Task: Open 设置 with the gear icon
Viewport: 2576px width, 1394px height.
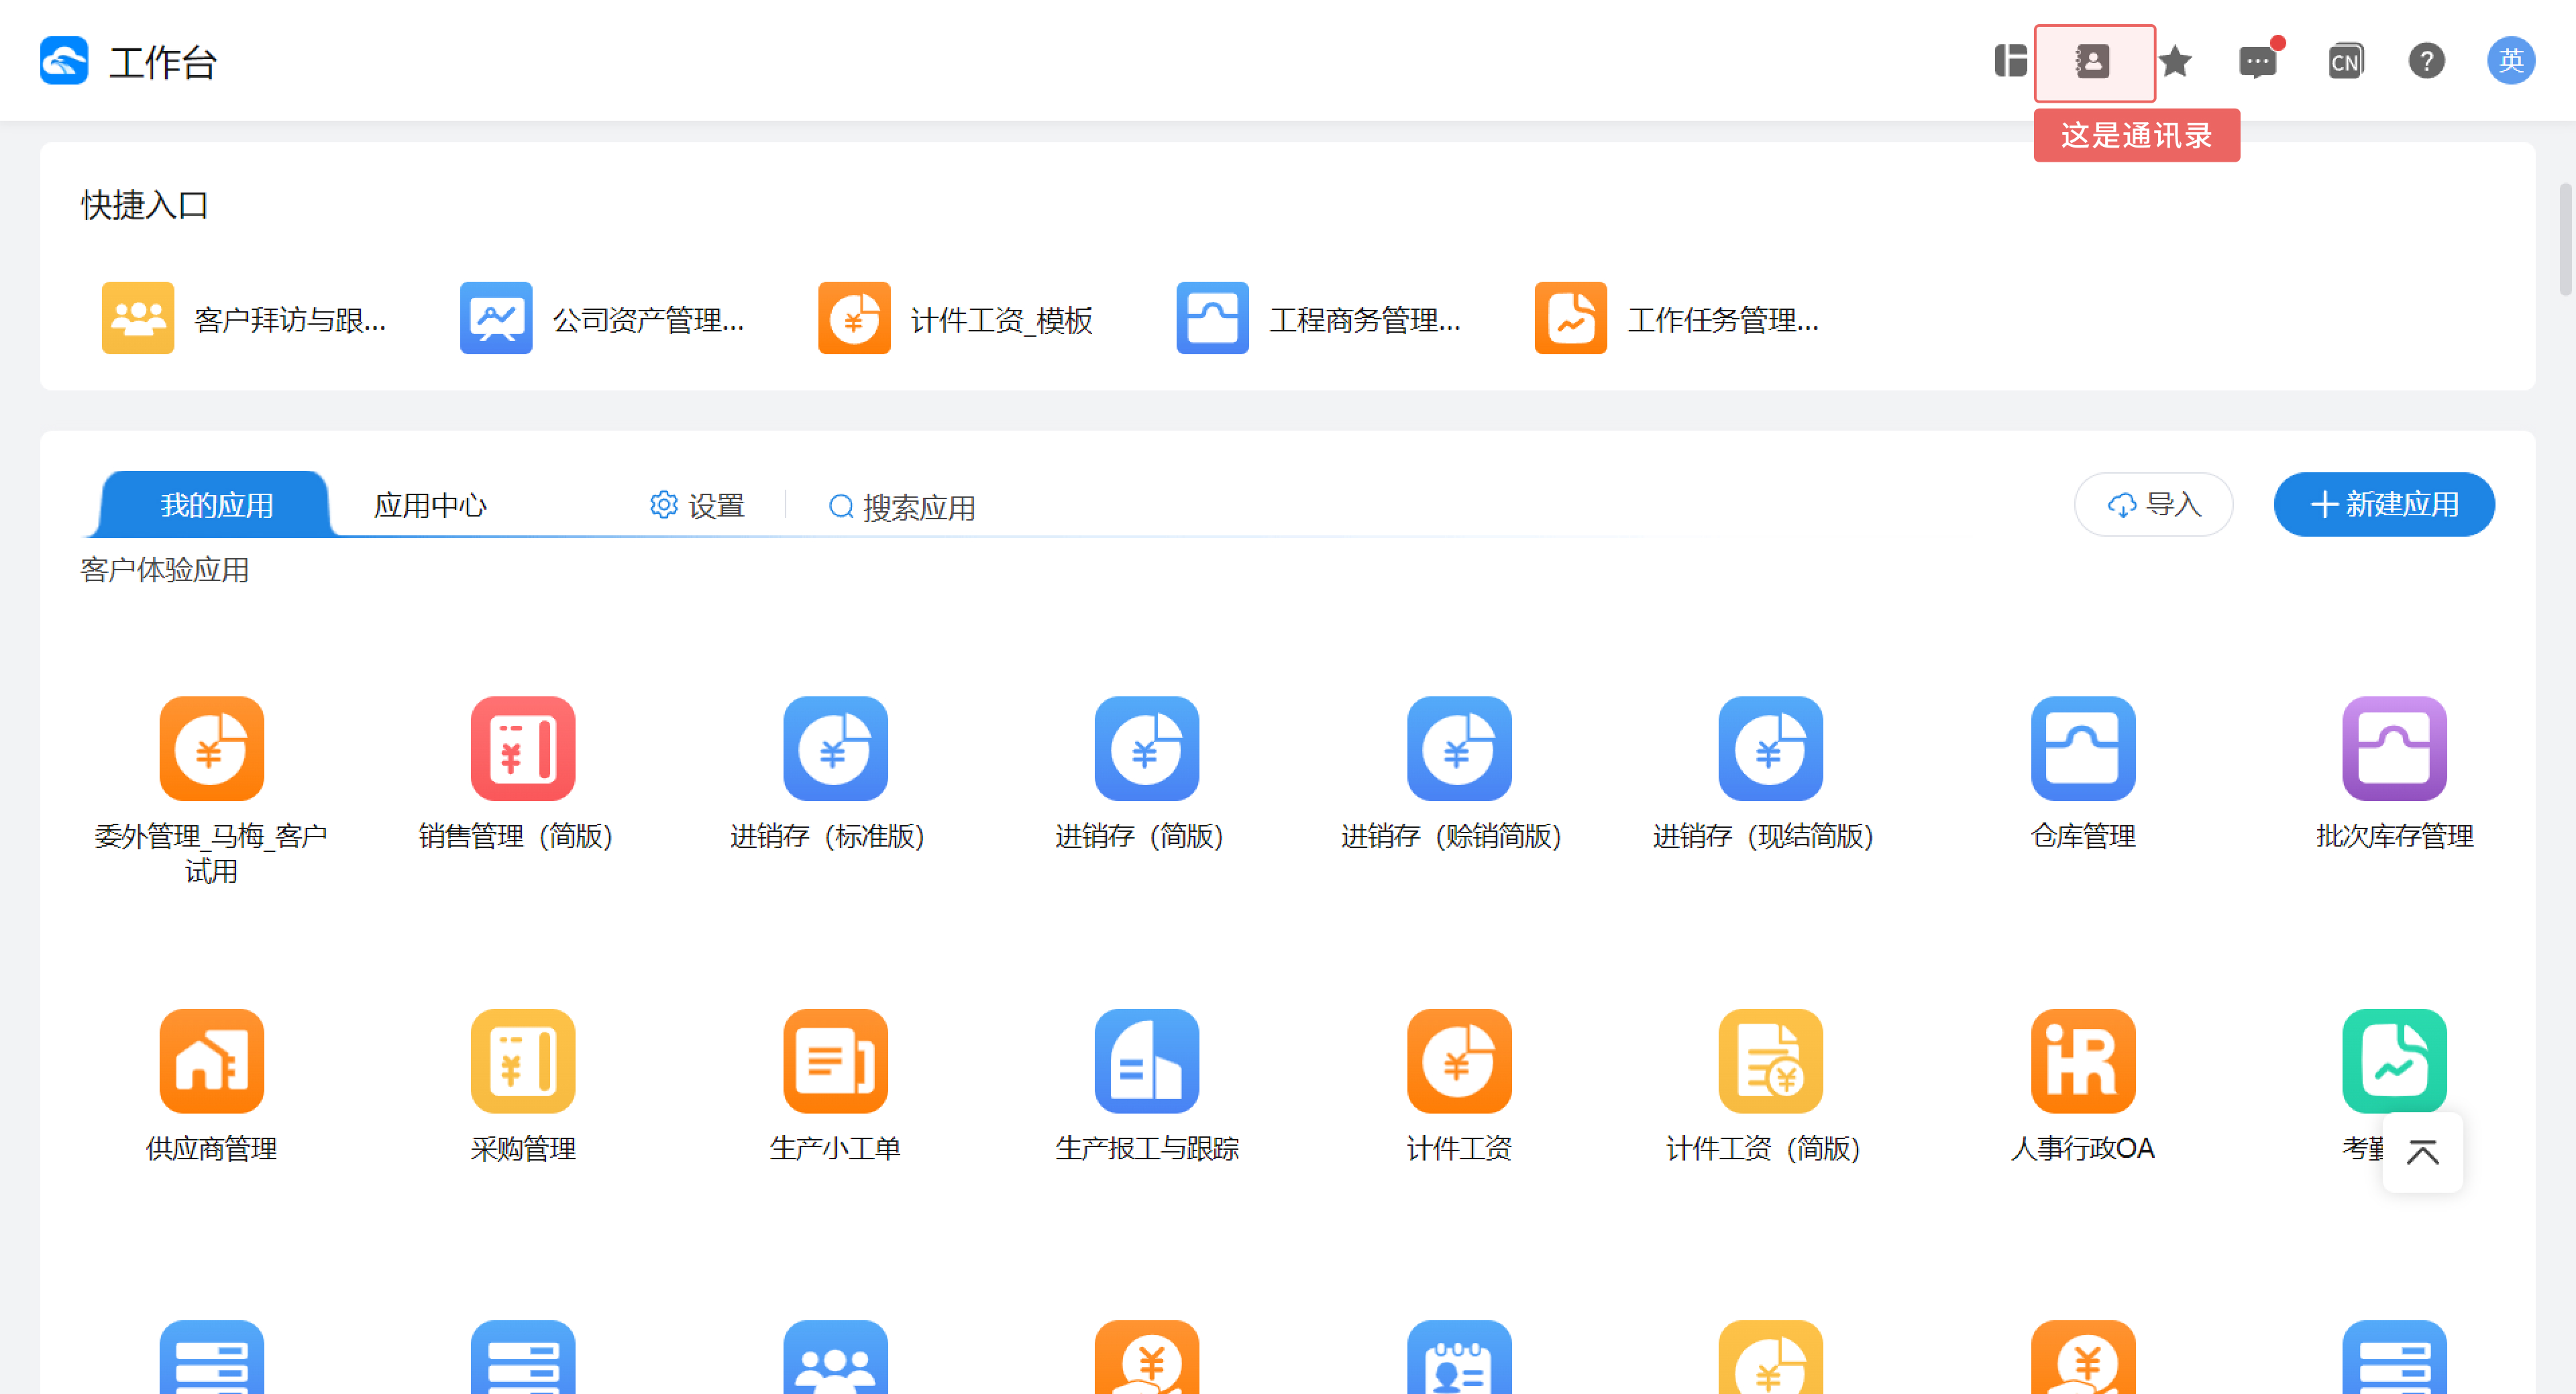Action: point(697,505)
